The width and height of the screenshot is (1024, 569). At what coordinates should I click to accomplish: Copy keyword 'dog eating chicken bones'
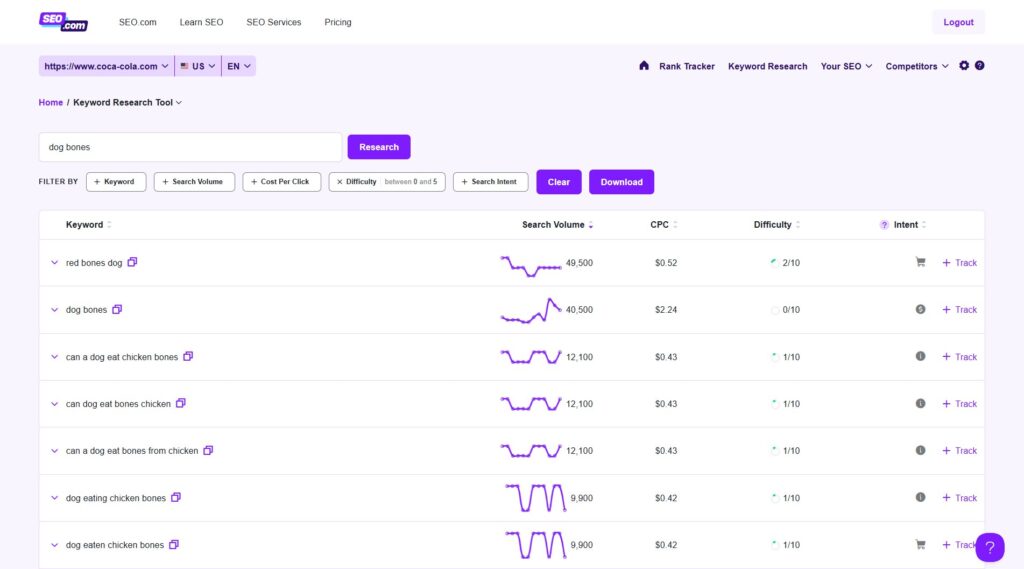(x=176, y=497)
